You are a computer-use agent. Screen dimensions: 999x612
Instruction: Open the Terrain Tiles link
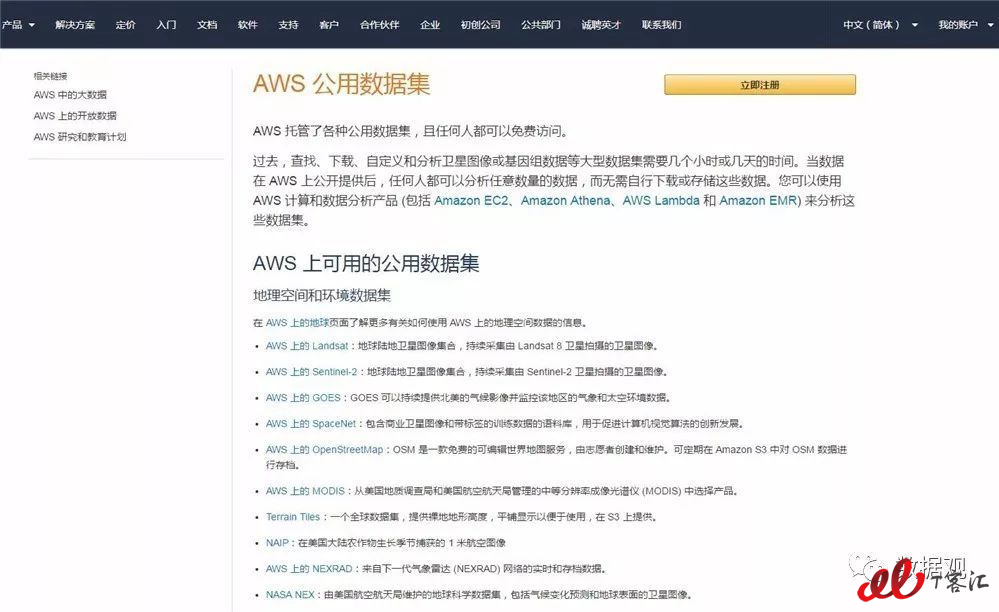pos(293,517)
